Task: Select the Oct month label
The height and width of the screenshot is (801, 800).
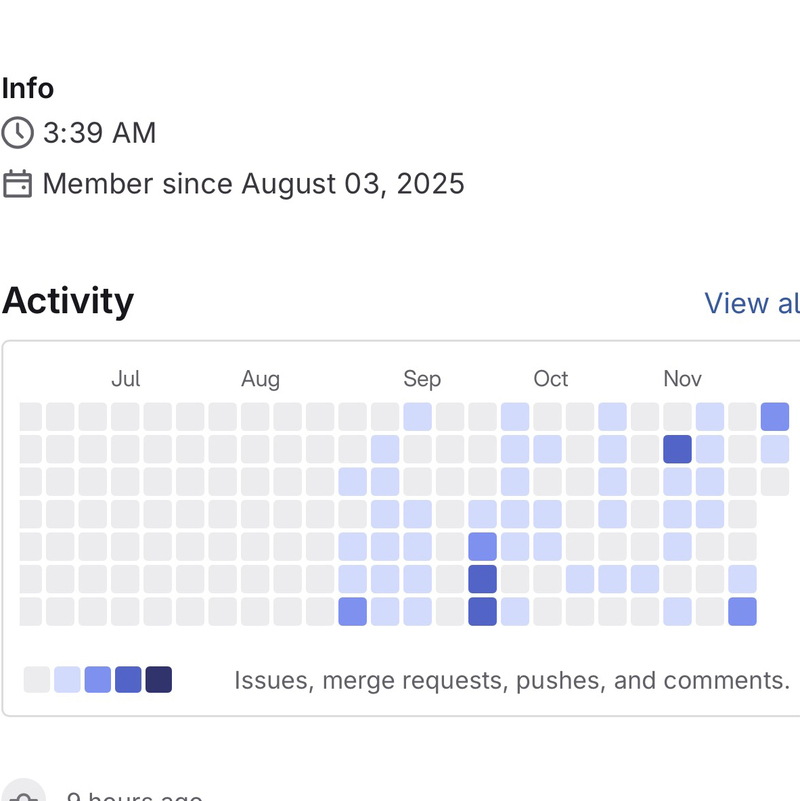Action: click(x=550, y=379)
